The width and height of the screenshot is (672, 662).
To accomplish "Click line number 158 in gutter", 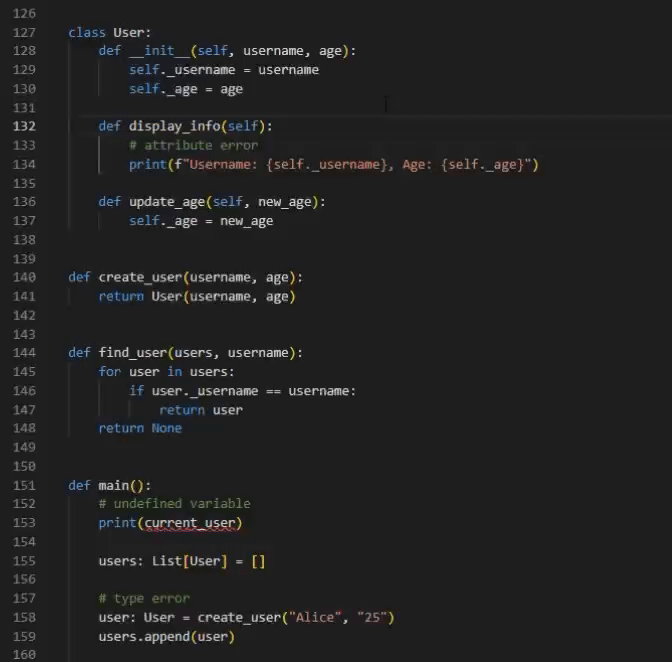I will pyautogui.click(x=24, y=617).
